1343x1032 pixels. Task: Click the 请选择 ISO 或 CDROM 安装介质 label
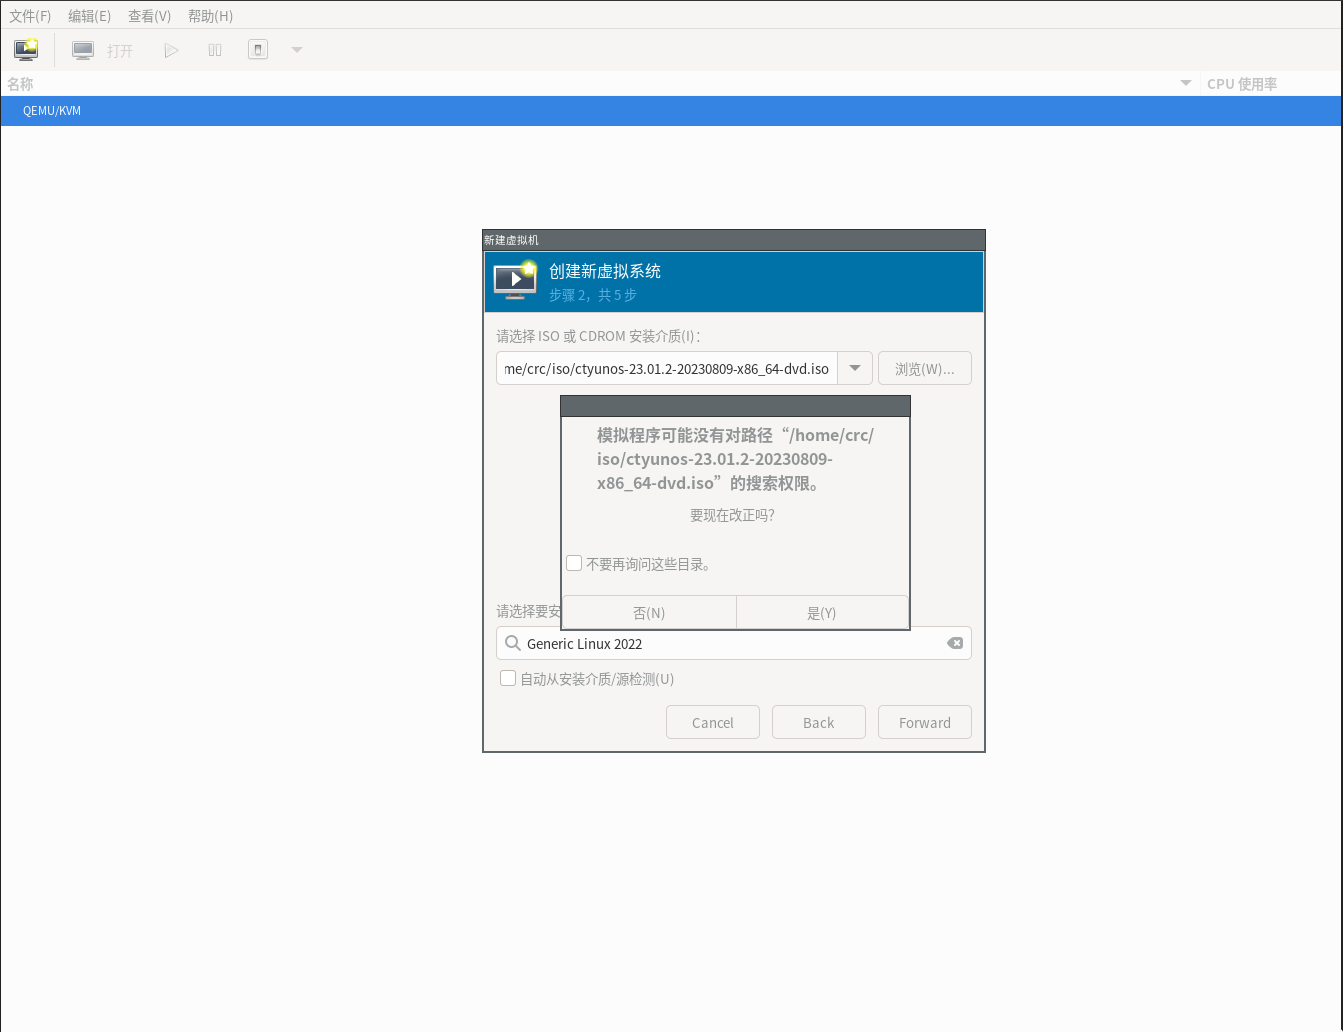[598, 336]
